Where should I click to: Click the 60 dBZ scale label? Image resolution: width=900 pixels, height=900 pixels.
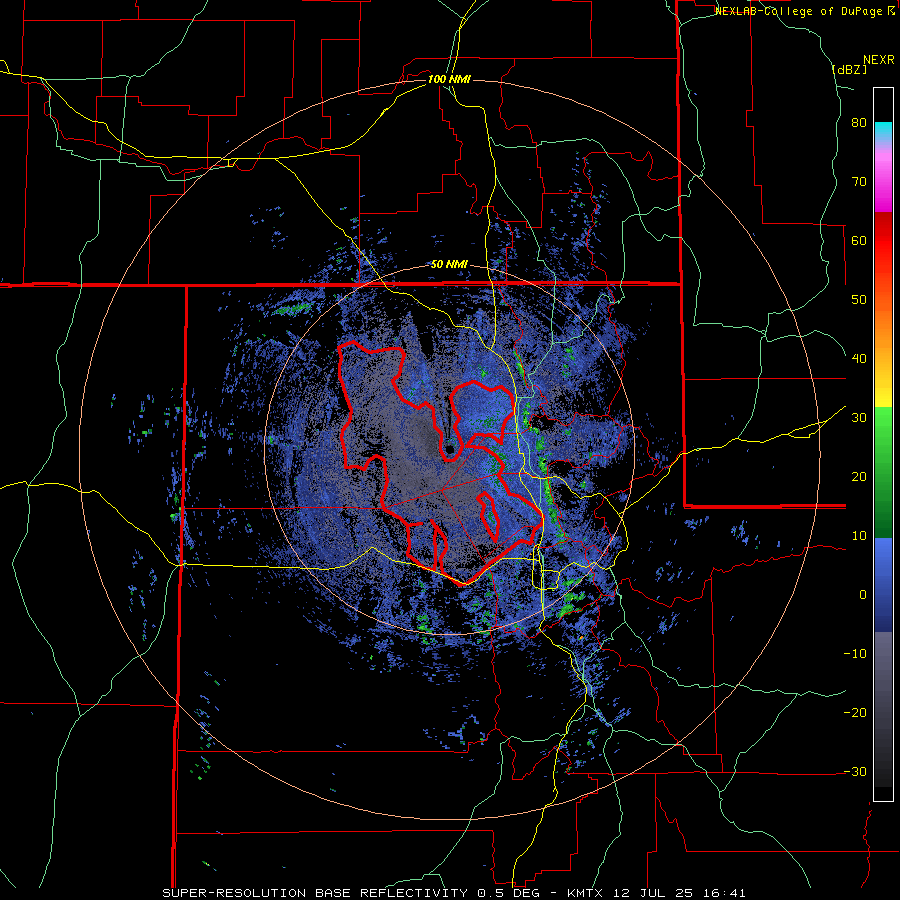pos(859,241)
